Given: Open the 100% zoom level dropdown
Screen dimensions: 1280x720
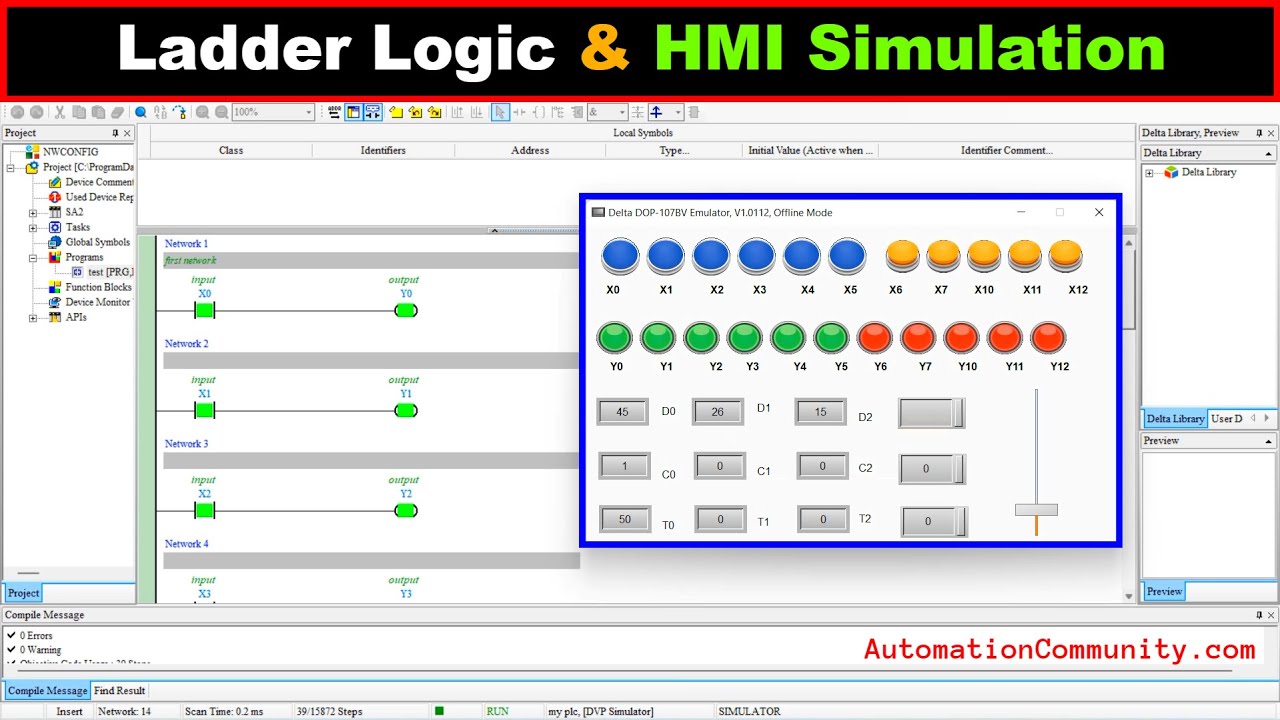Looking at the screenshot, I should coord(309,112).
